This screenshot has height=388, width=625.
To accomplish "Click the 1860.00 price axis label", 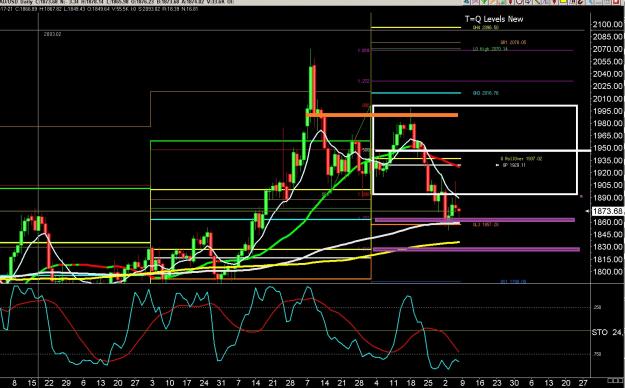I will (608, 222).
